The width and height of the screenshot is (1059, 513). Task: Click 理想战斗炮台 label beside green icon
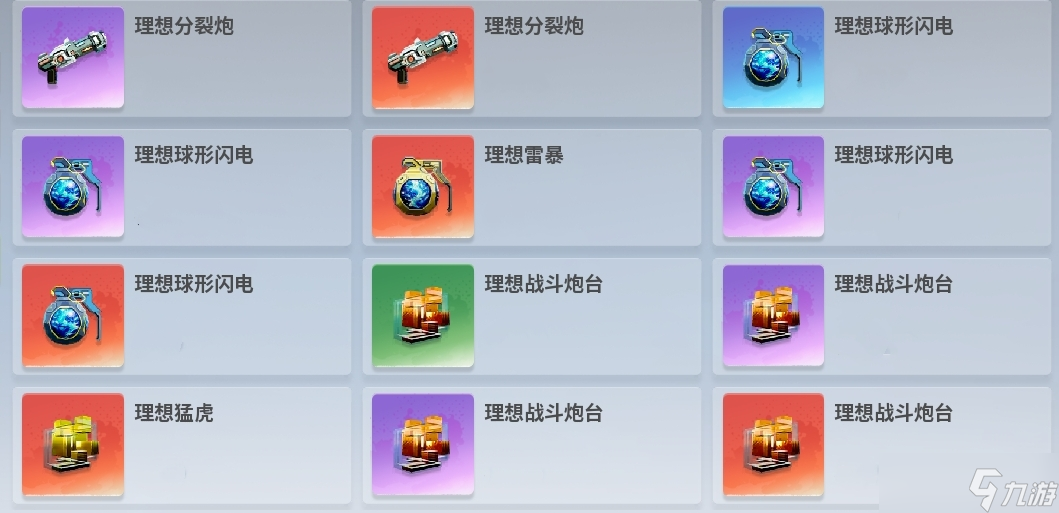click(x=544, y=284)
